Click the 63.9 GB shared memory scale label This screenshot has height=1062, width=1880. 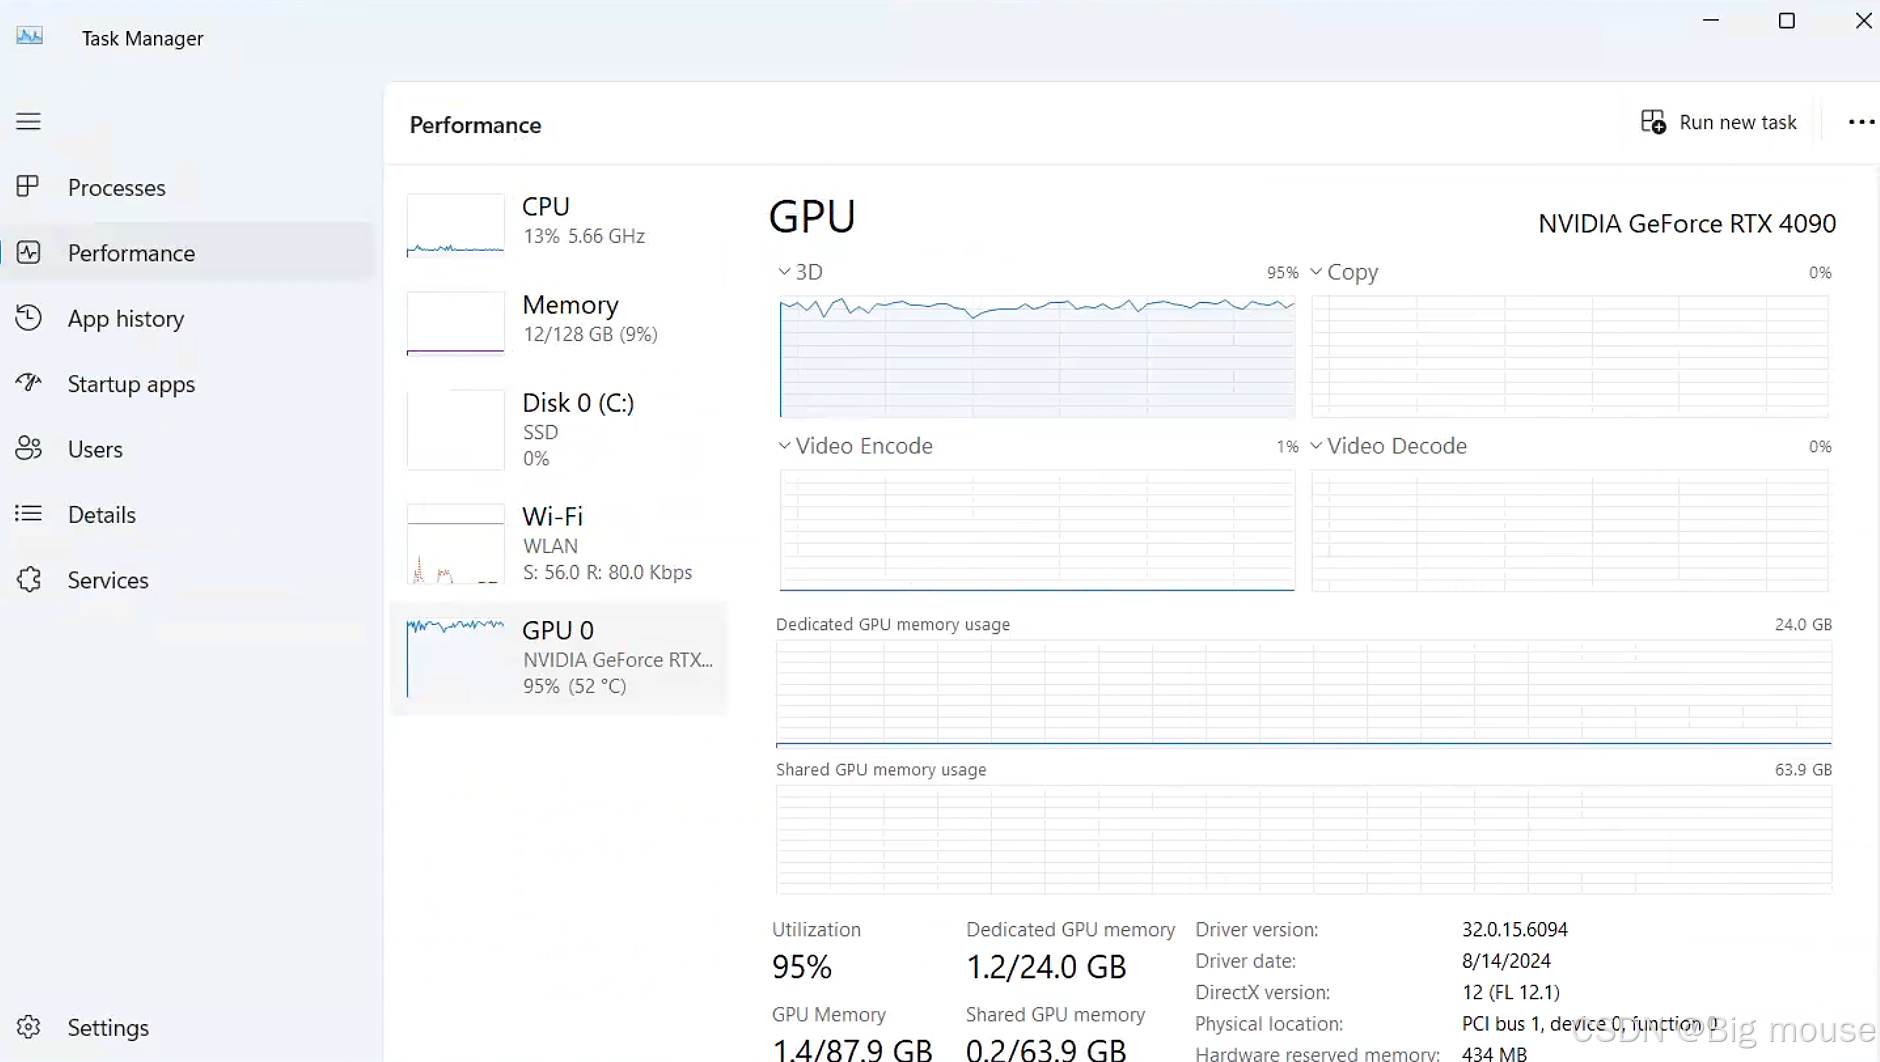[x=1803, y=769]
